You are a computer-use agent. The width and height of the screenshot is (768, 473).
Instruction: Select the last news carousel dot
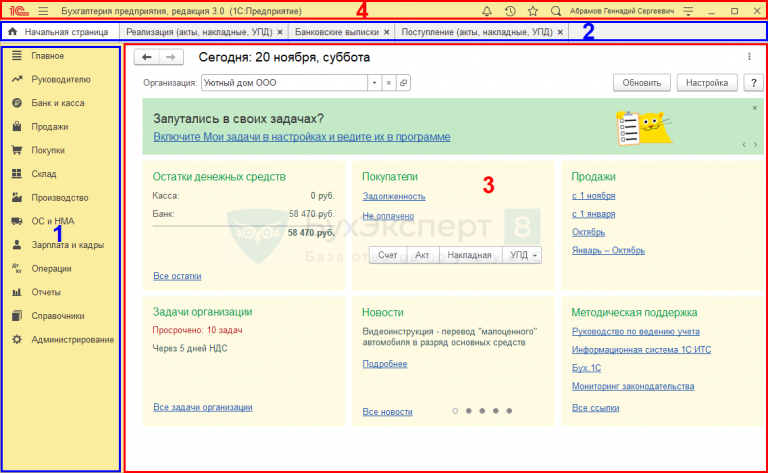pos(509,411)
